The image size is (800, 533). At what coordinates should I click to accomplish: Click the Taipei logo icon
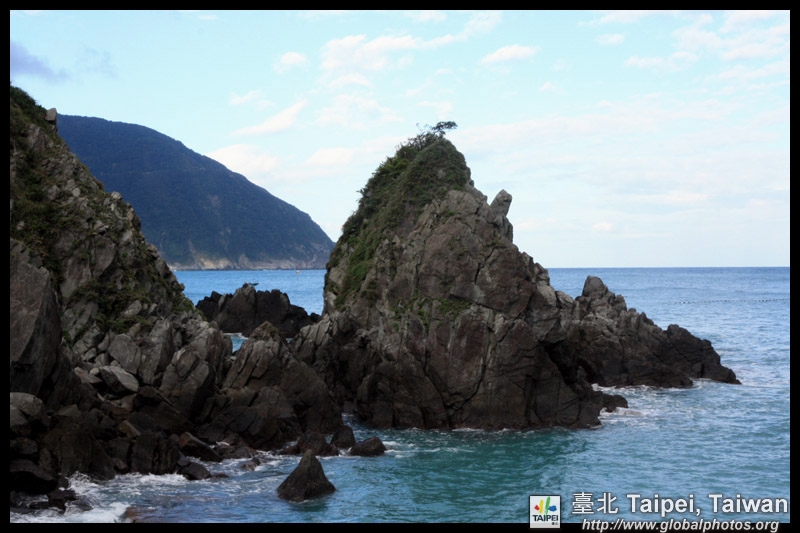click(x=544, y=509)
